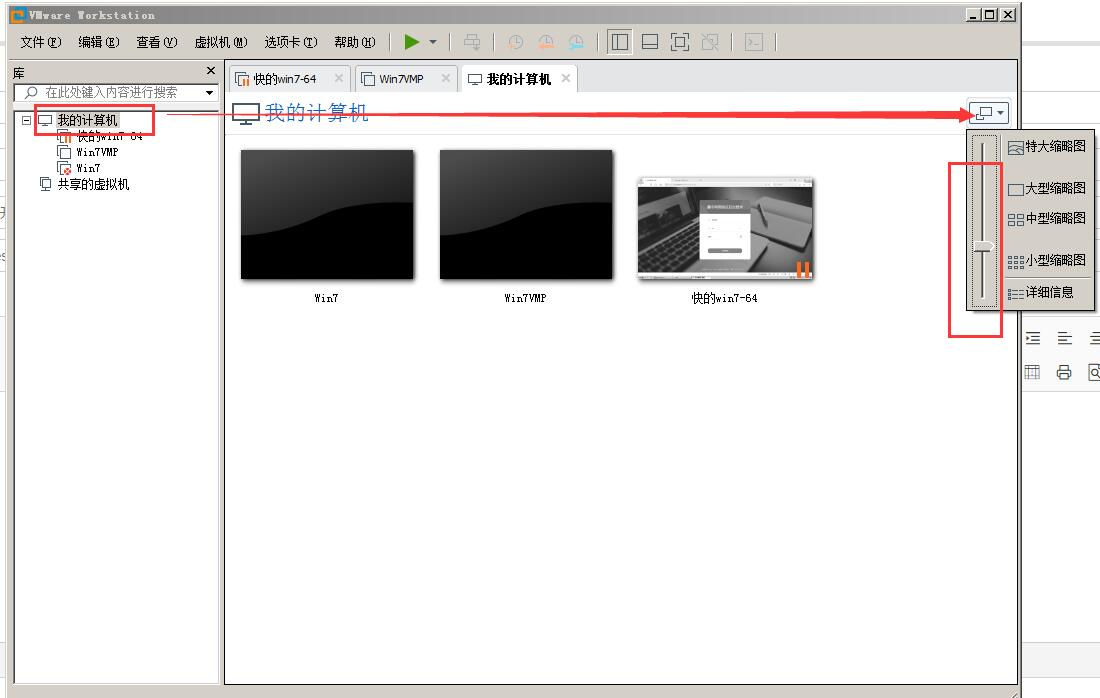Click the take snapshot clock icon
The height and width of the screenshot is (698, 1100).
[x=515, y=42]
